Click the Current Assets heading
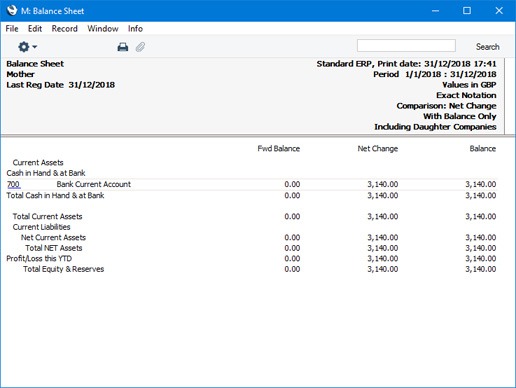 (x=38, y=163)
